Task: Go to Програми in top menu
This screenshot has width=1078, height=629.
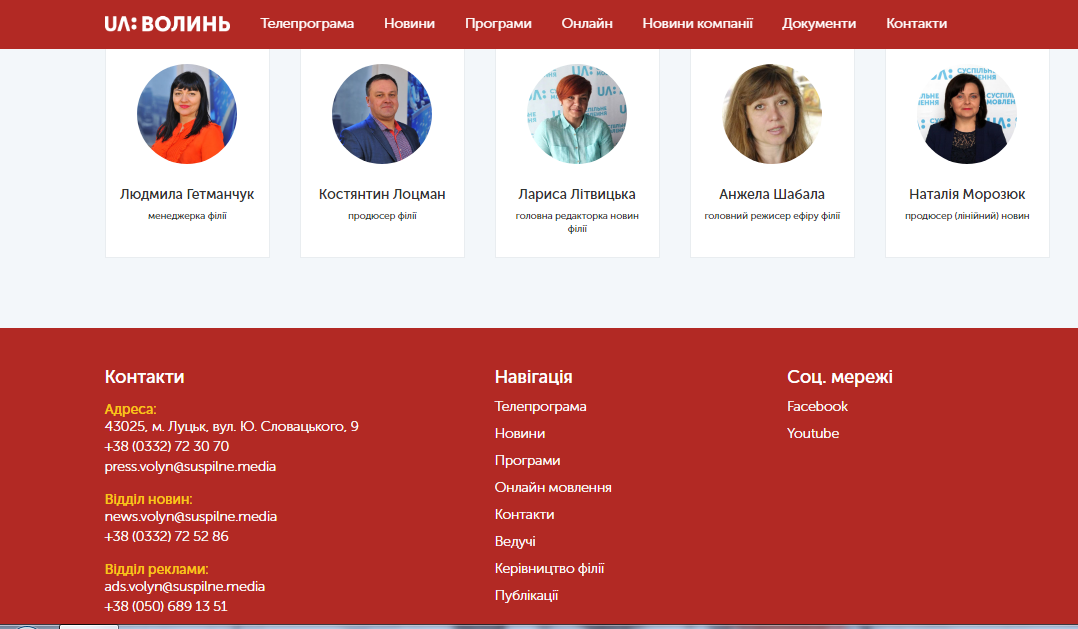Action: tap(498, 23)
